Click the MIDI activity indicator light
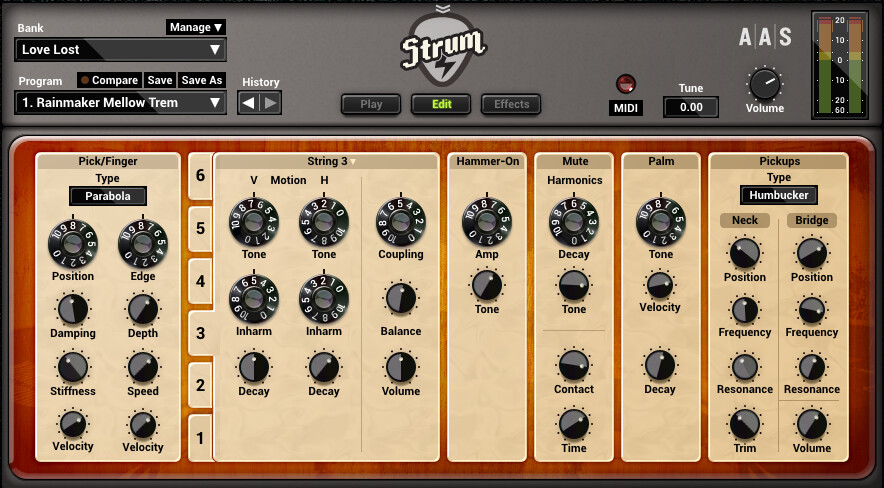 click(x=625, y=85)
